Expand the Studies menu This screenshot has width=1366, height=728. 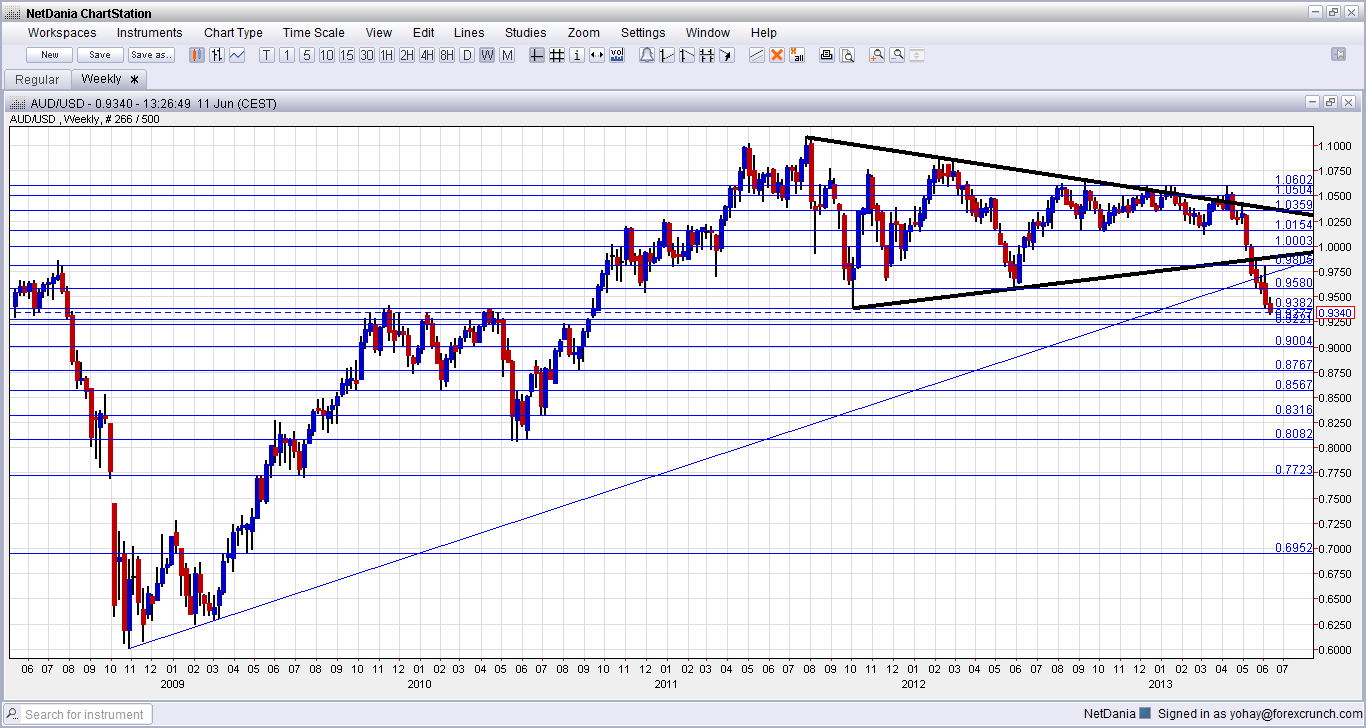click(x=525, y=33)
